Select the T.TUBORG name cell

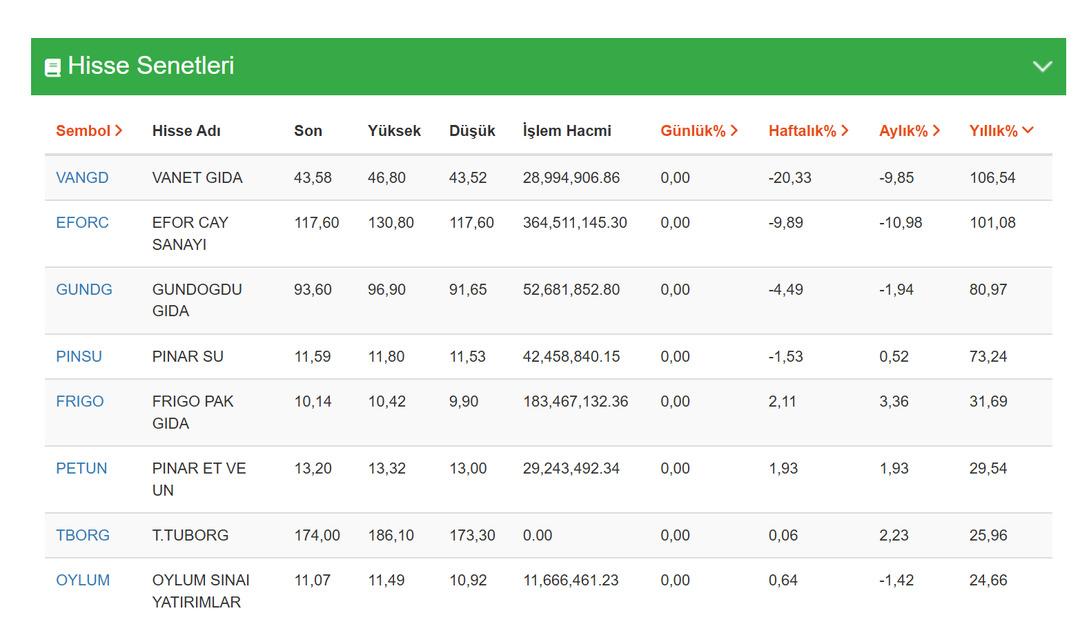point(190,536)
